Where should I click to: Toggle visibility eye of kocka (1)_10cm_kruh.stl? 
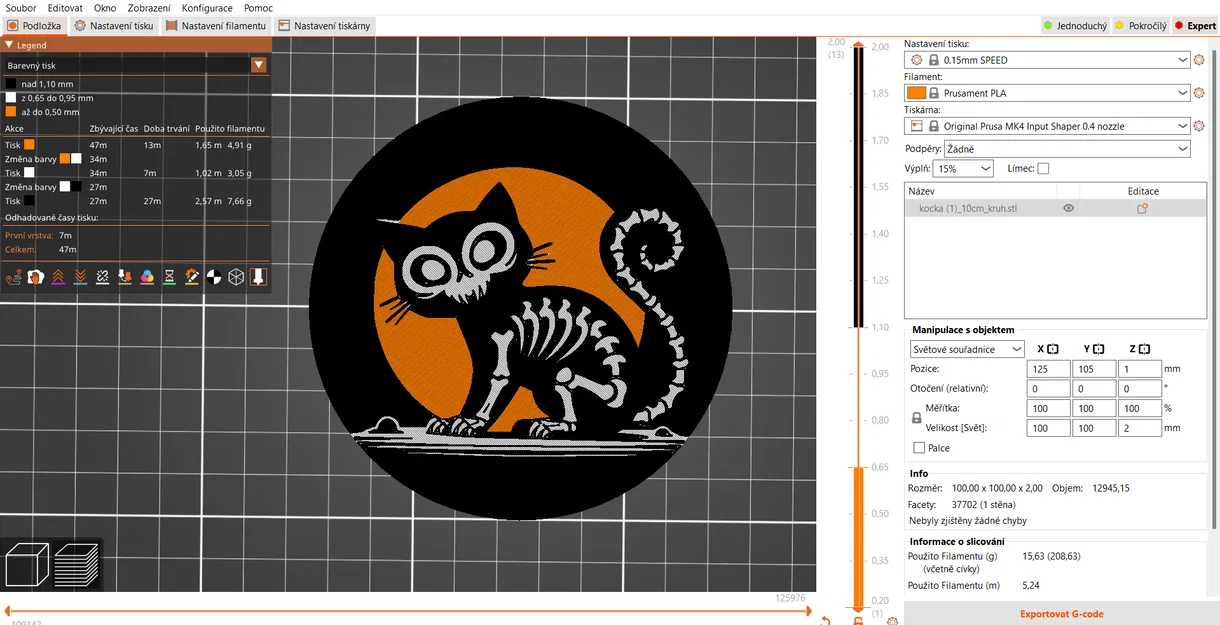pos(1068,208)
